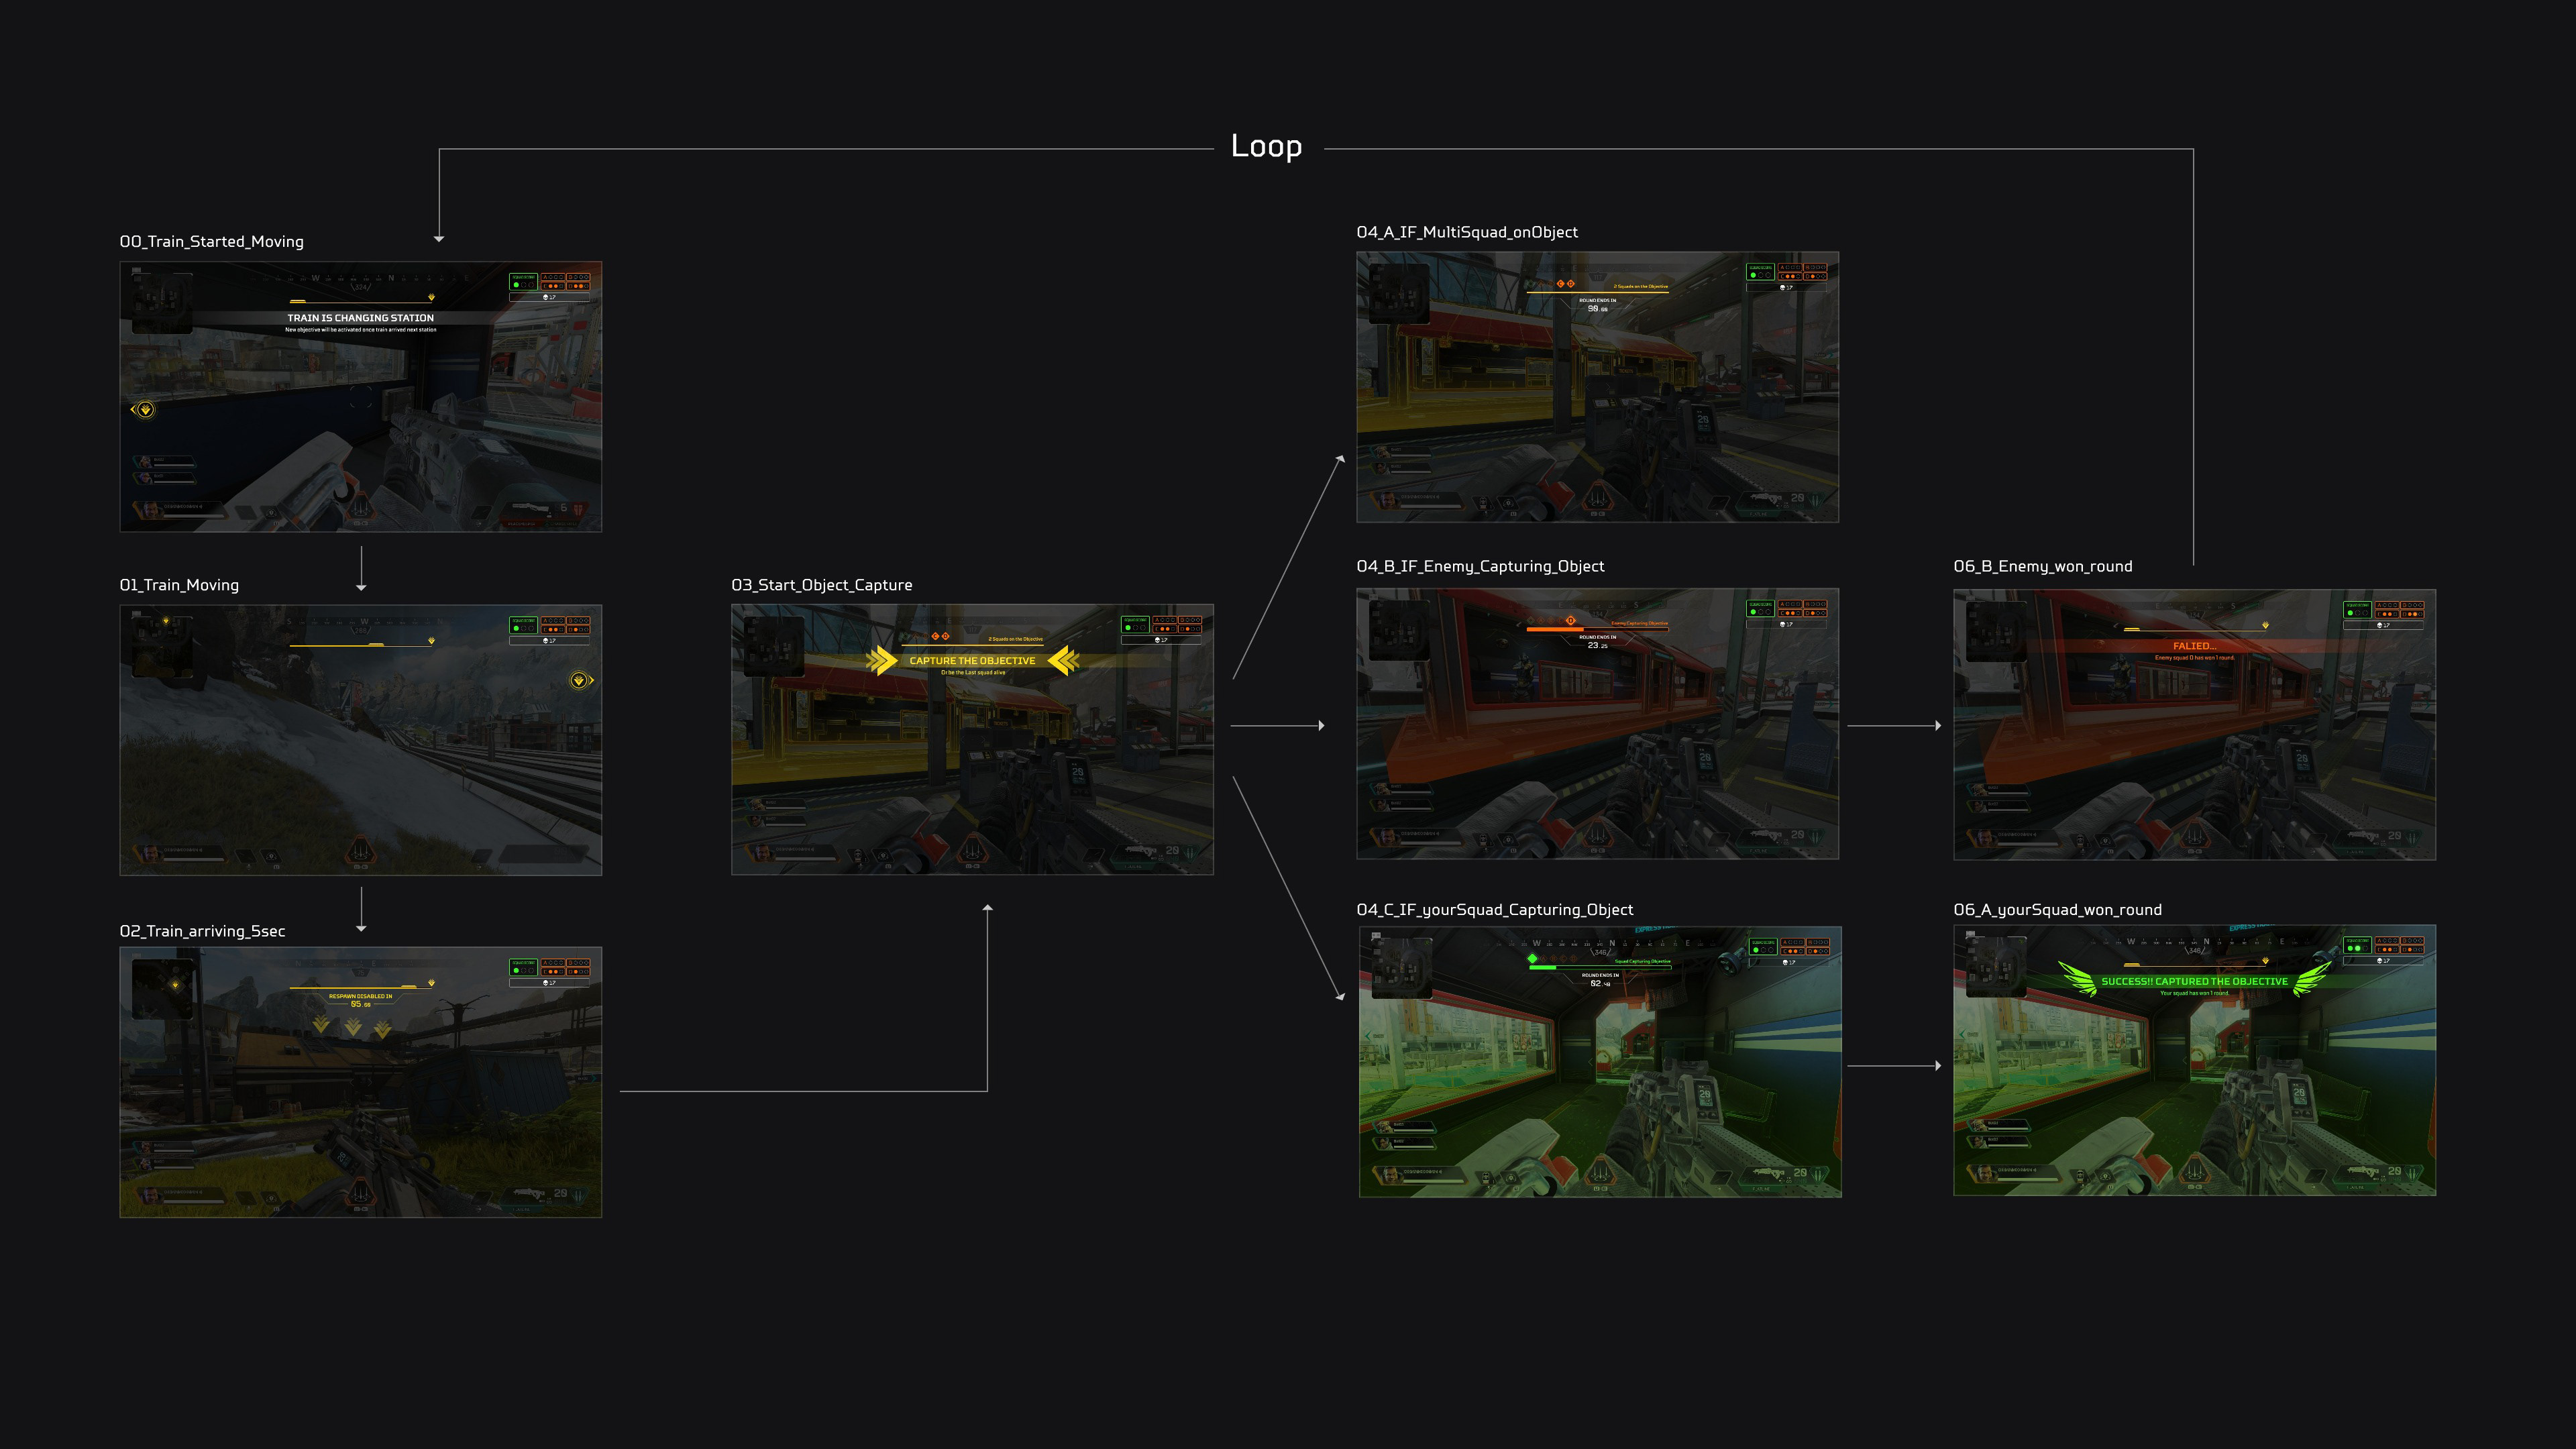The height and width of the screenshot is (1449, 2576).
Task: Open the 01_Train_Moving frame thumbnail
Action: 360,740
